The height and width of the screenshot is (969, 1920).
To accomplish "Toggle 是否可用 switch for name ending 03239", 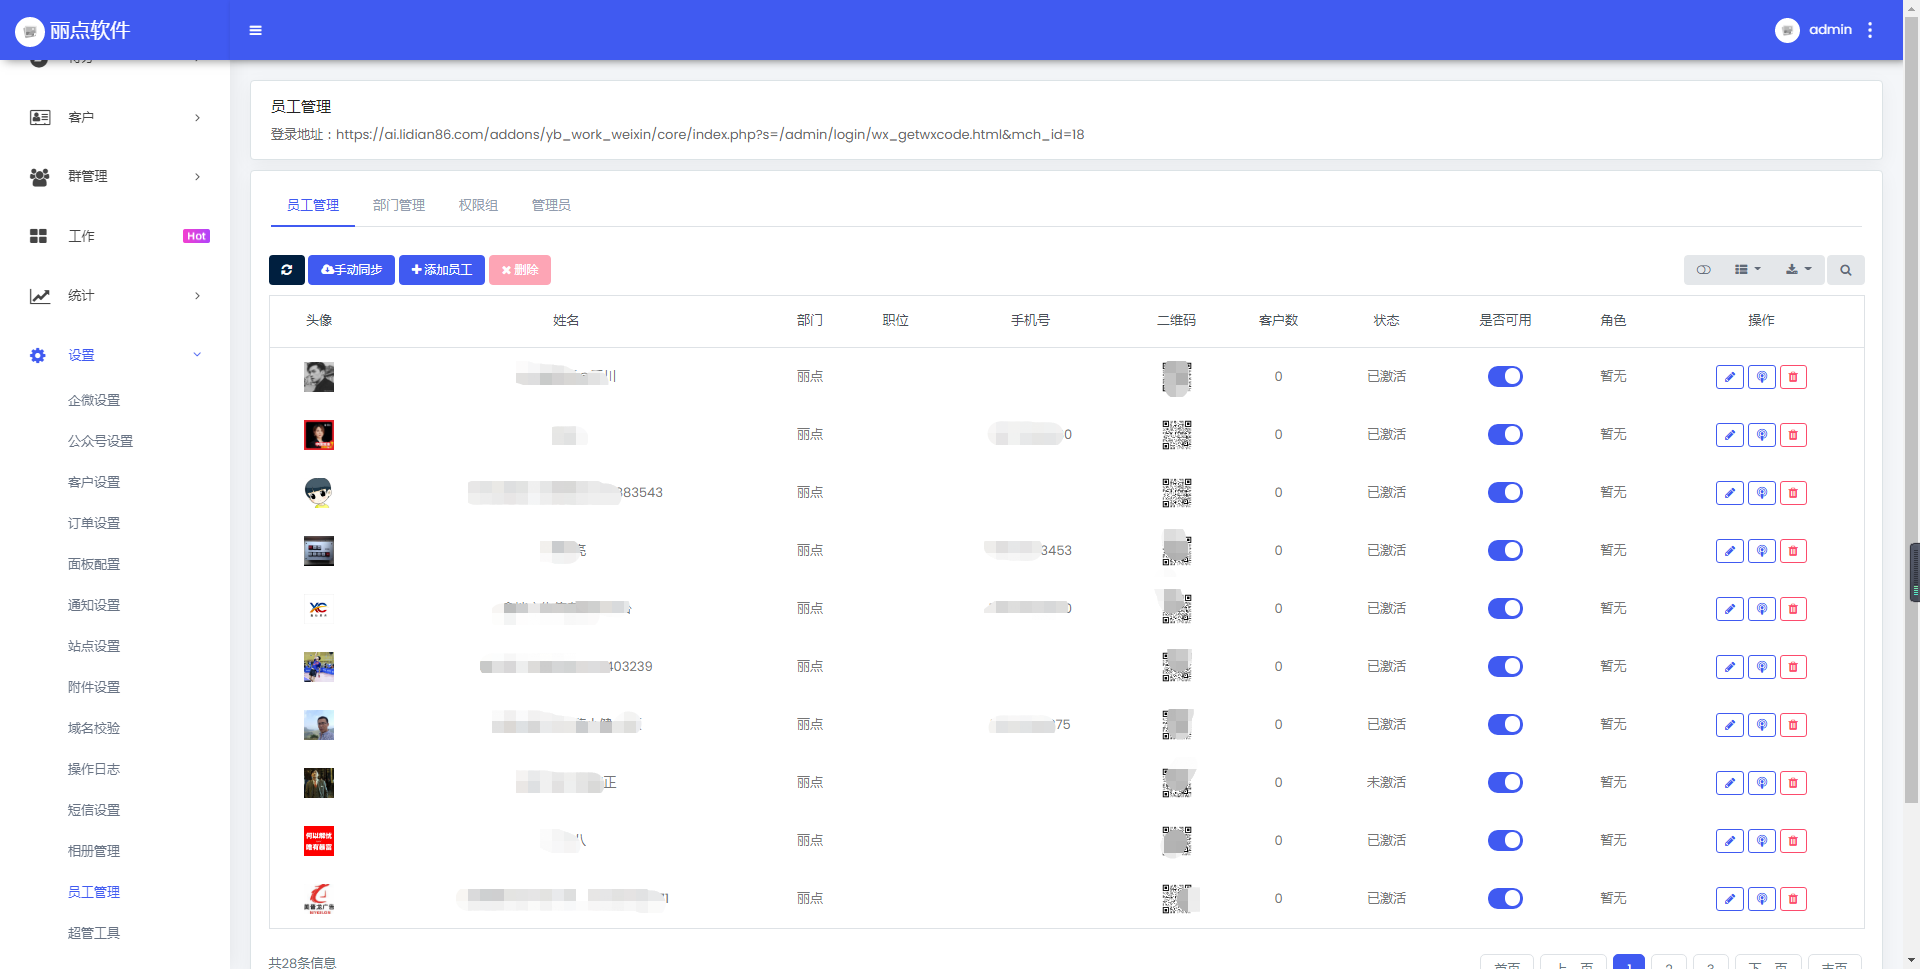I will coord(1505,667).
